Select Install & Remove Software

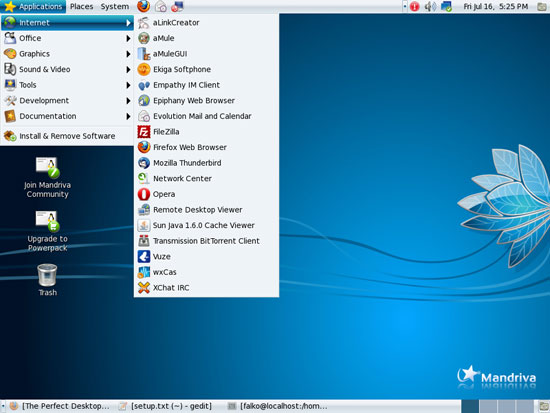pos(67,136)
